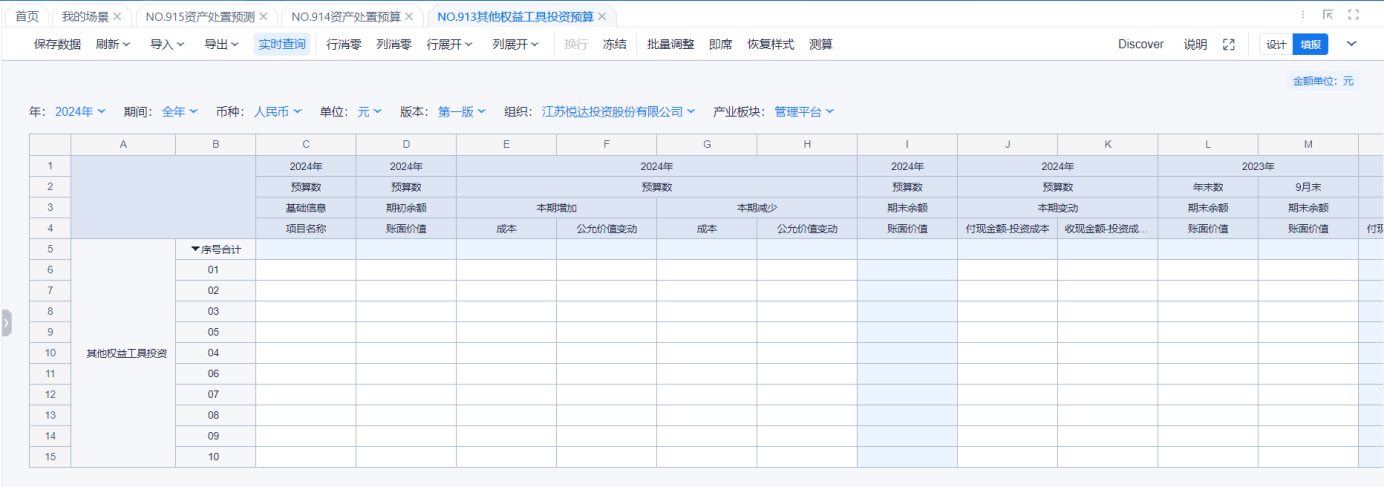Image resolution: width=1384 pixels, height=487 pixels.
Task: Expand the left side panel handle
Action: tap(6, 322)
